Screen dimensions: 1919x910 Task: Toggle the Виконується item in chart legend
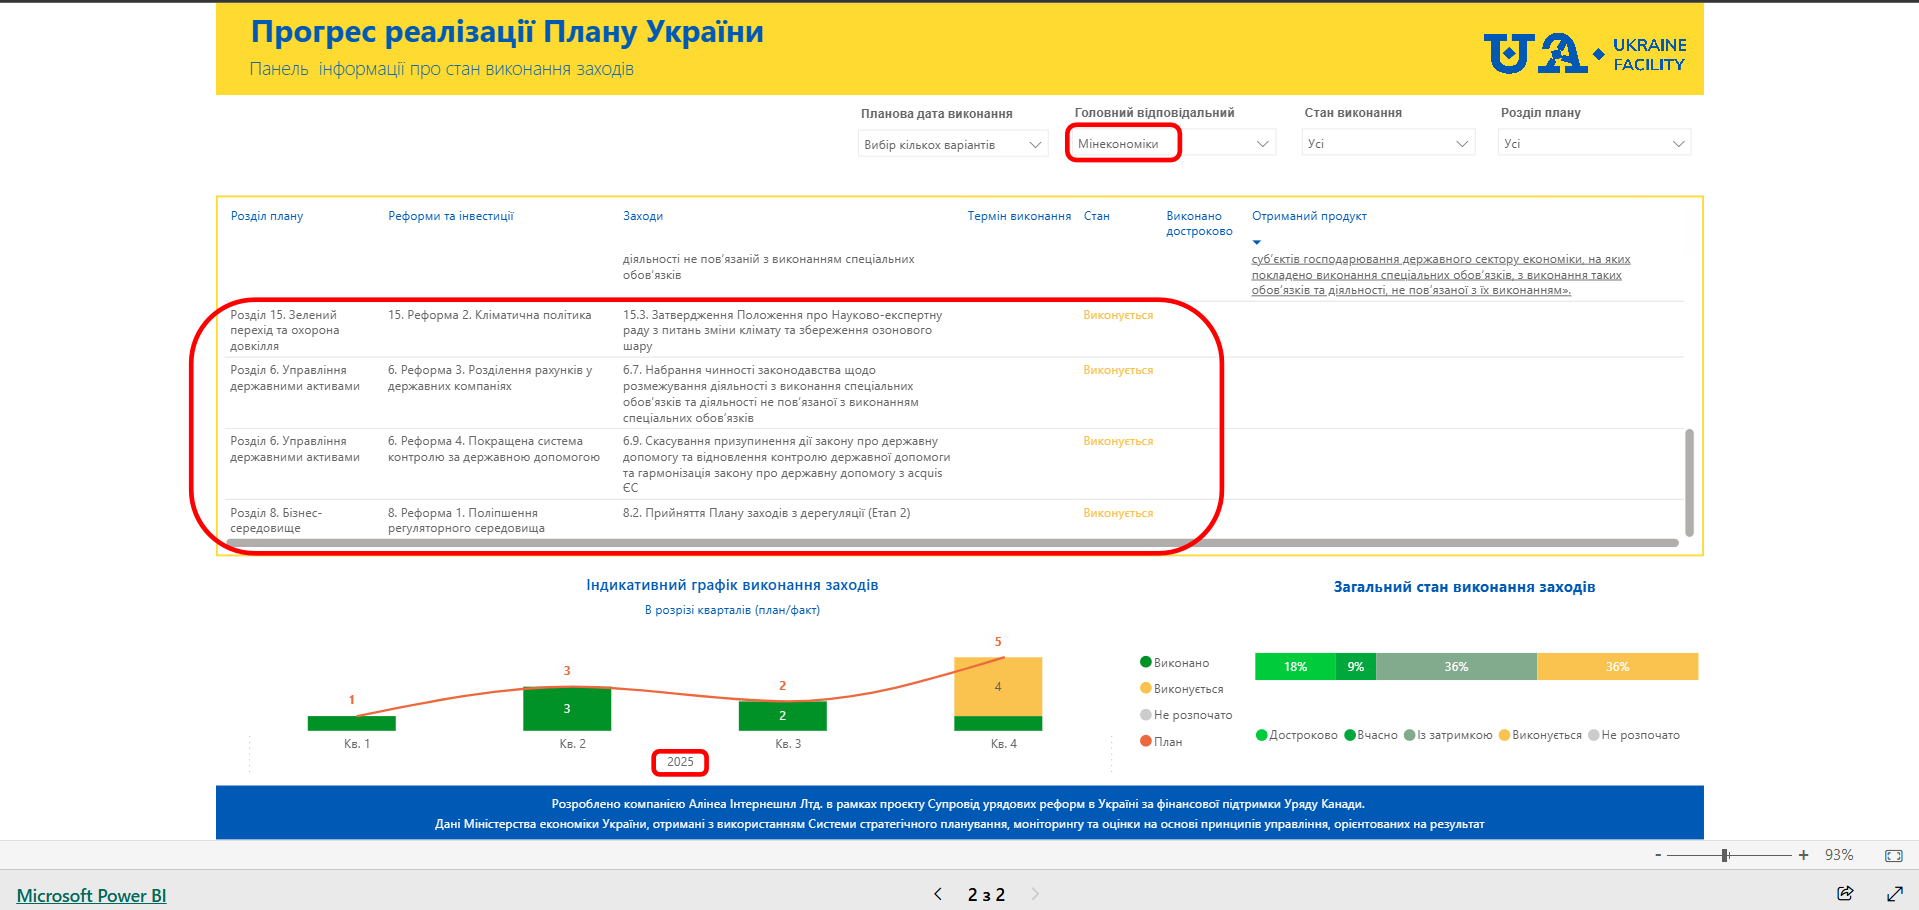pos(1182,688)
